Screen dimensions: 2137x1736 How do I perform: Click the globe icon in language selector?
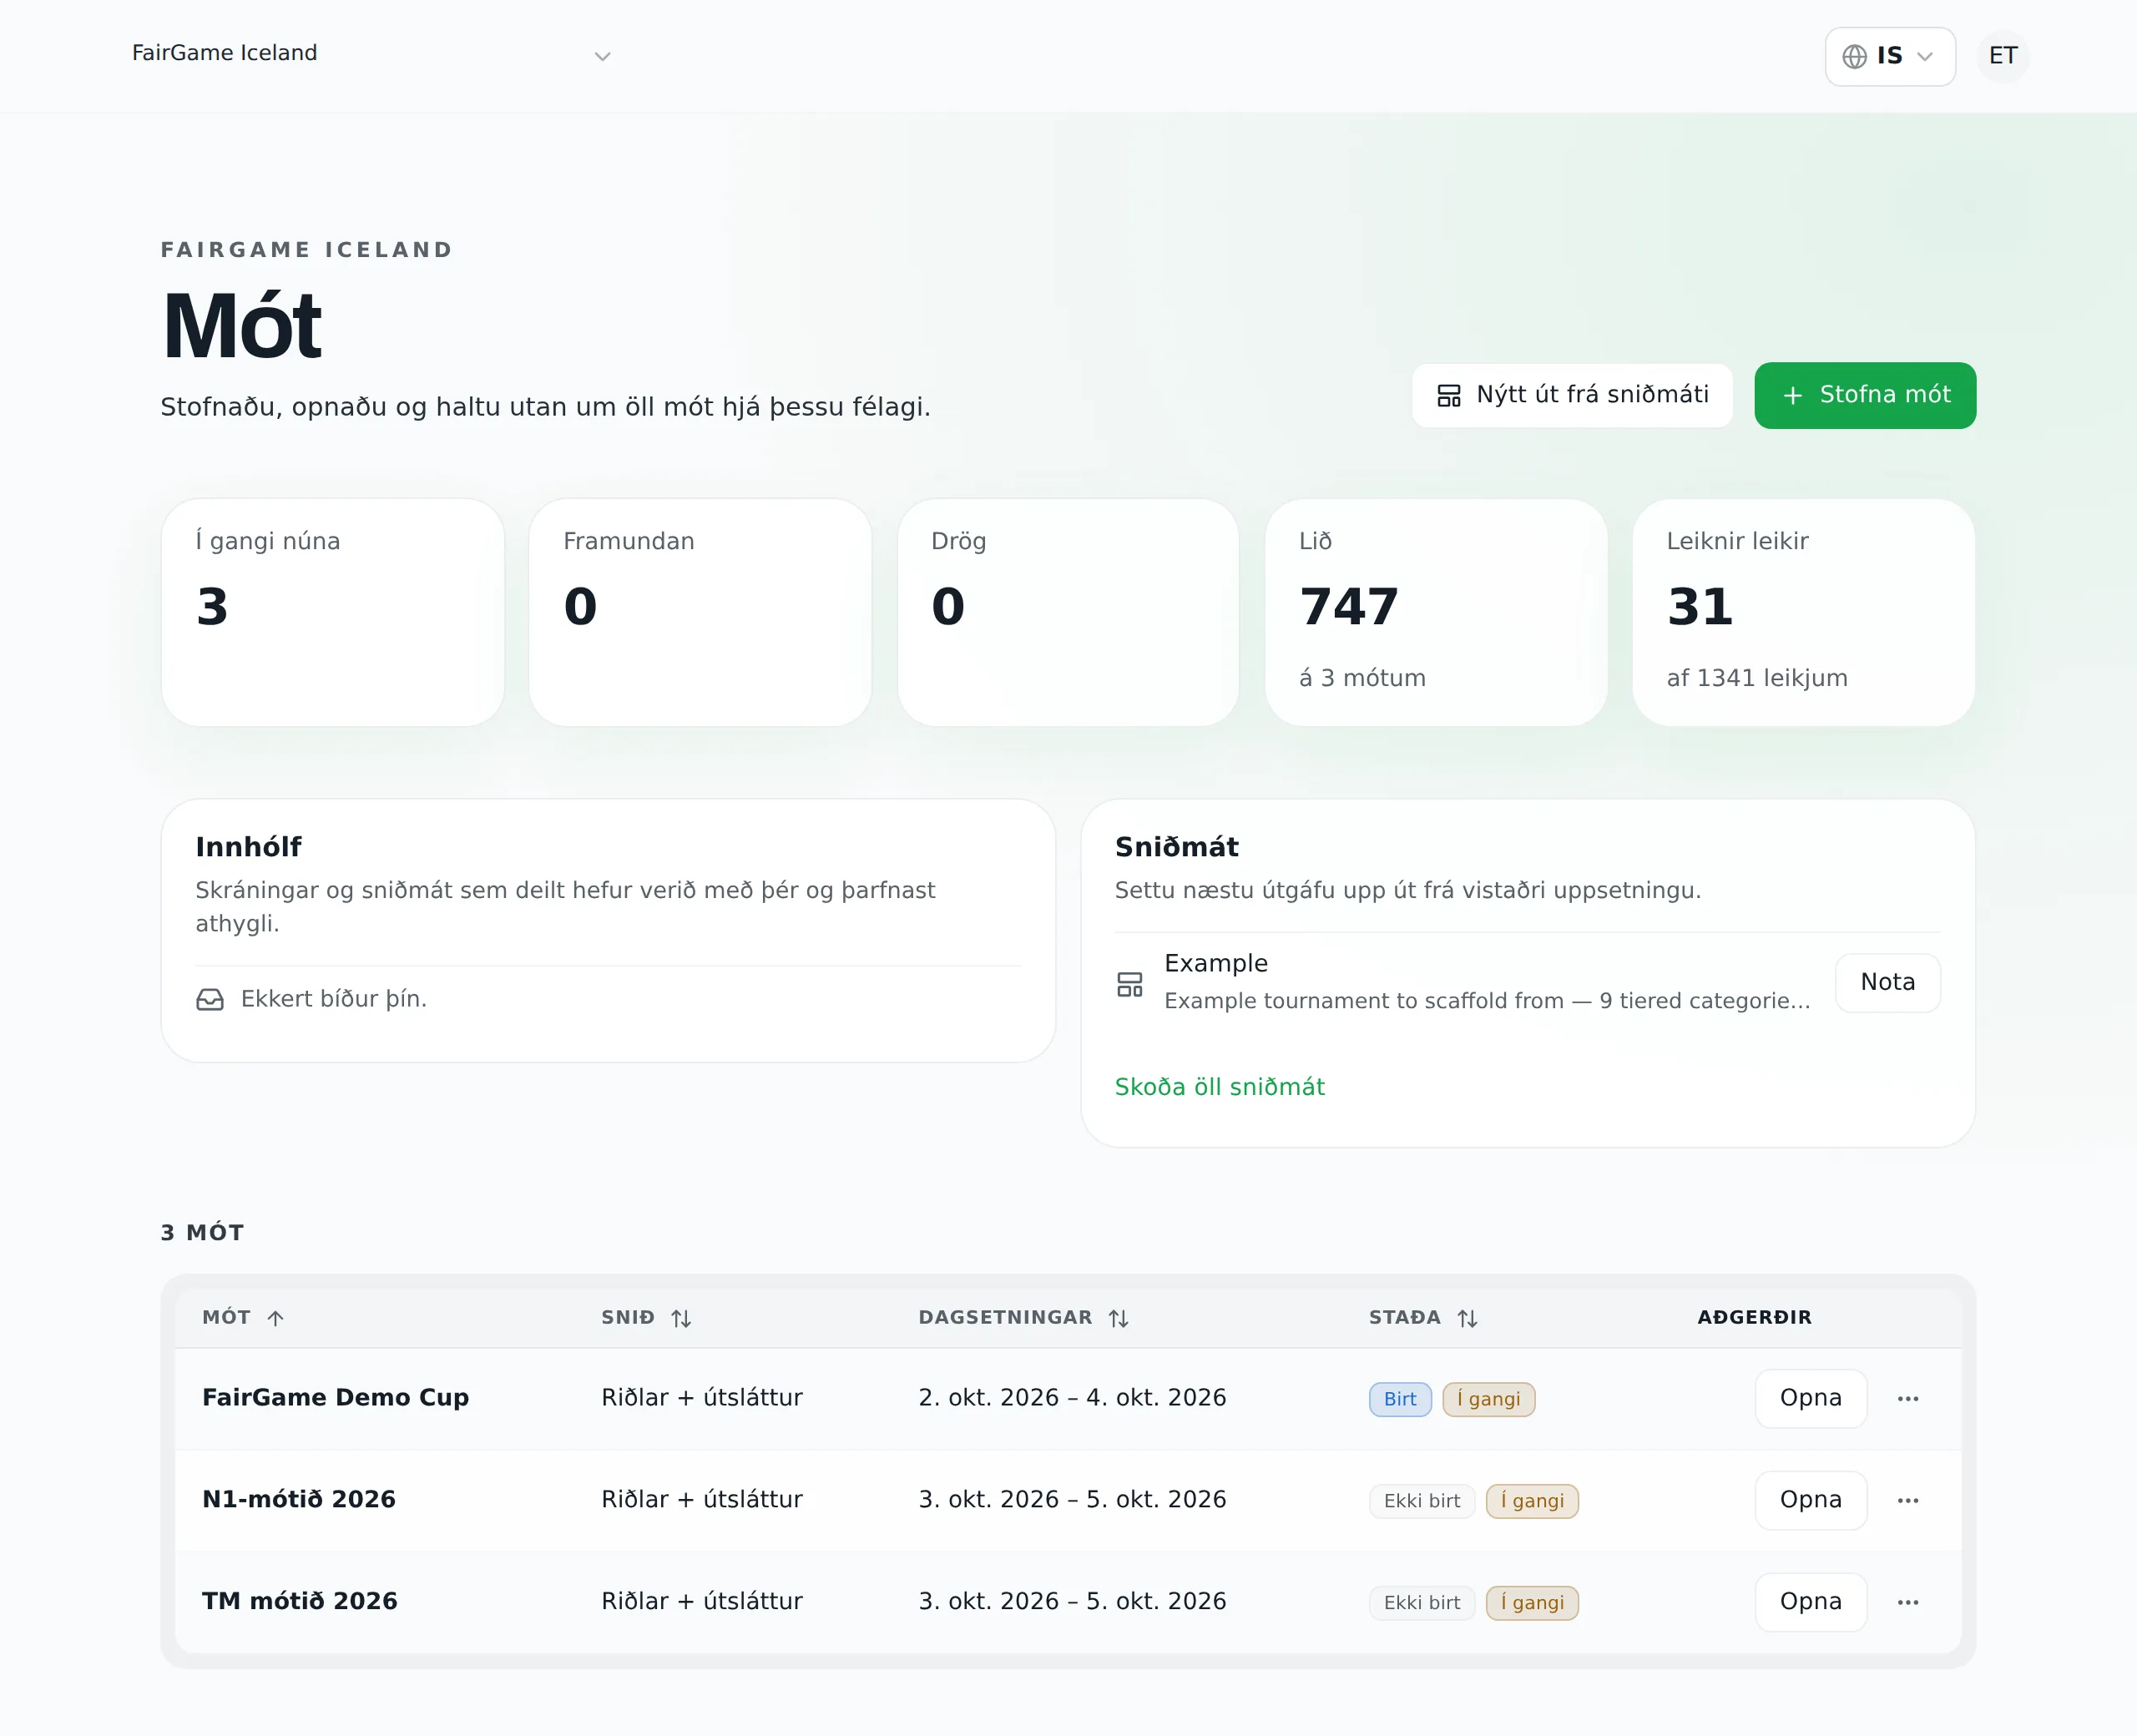1854,56
